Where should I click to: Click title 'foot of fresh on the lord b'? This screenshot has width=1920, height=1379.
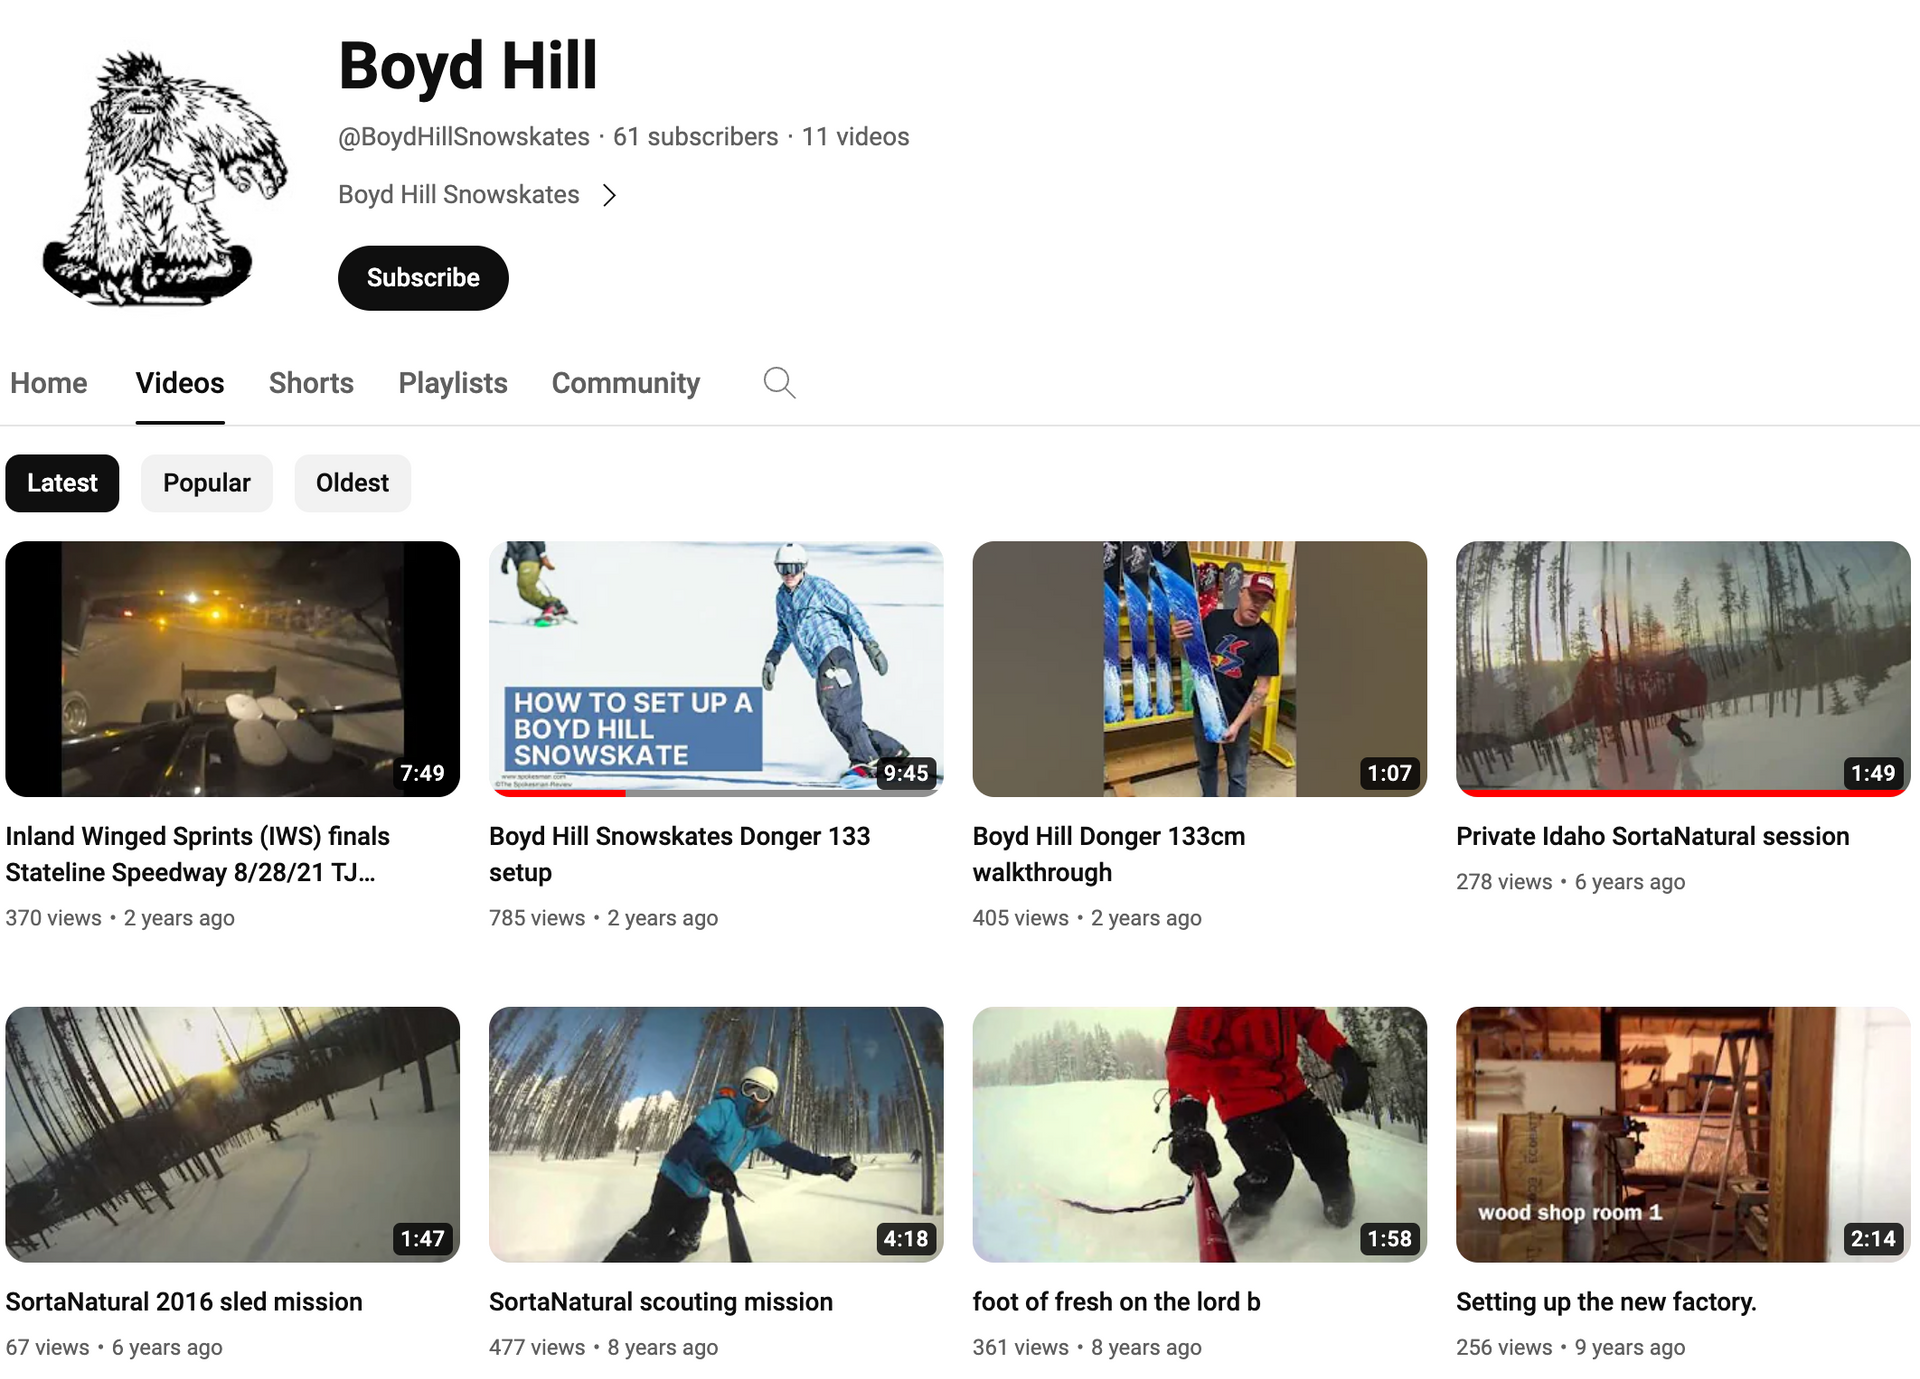click(x=1116, y=1302)
